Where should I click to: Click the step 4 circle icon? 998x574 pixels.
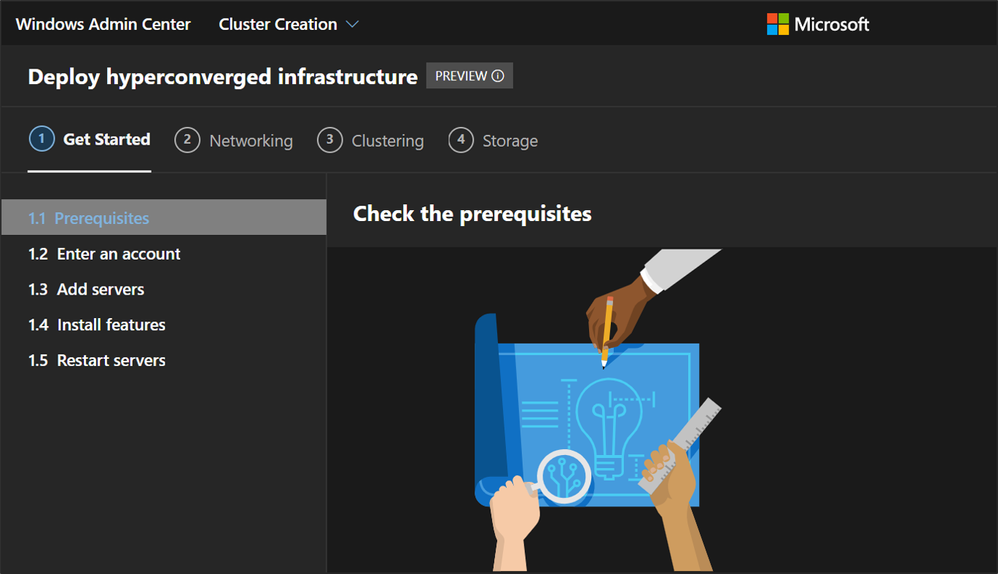click(x=460, y=140)
